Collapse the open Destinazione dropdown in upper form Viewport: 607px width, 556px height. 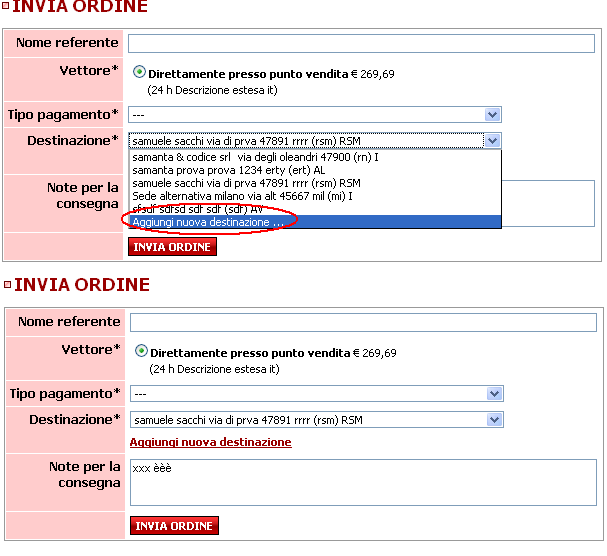pos(492,141)
